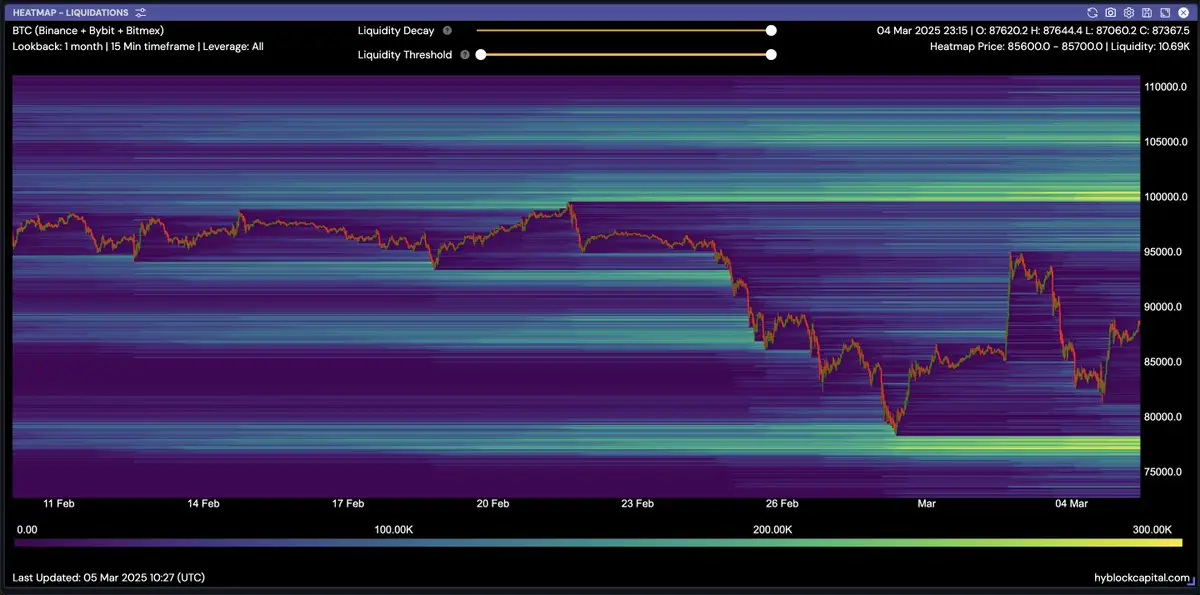Click the Liquidity Decay label
Viewport: 1200px width, 595px height.
click(396, 31)
